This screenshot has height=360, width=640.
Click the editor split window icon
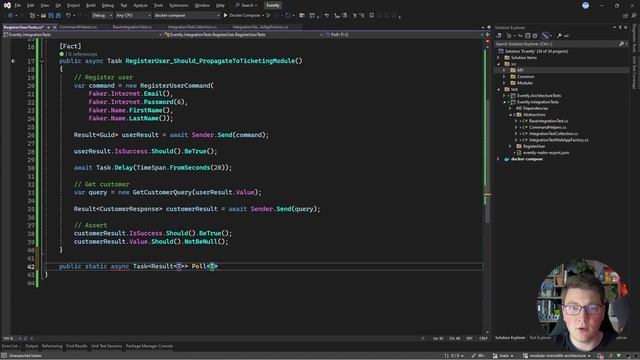pyautogui.click(x=487, y=35)
